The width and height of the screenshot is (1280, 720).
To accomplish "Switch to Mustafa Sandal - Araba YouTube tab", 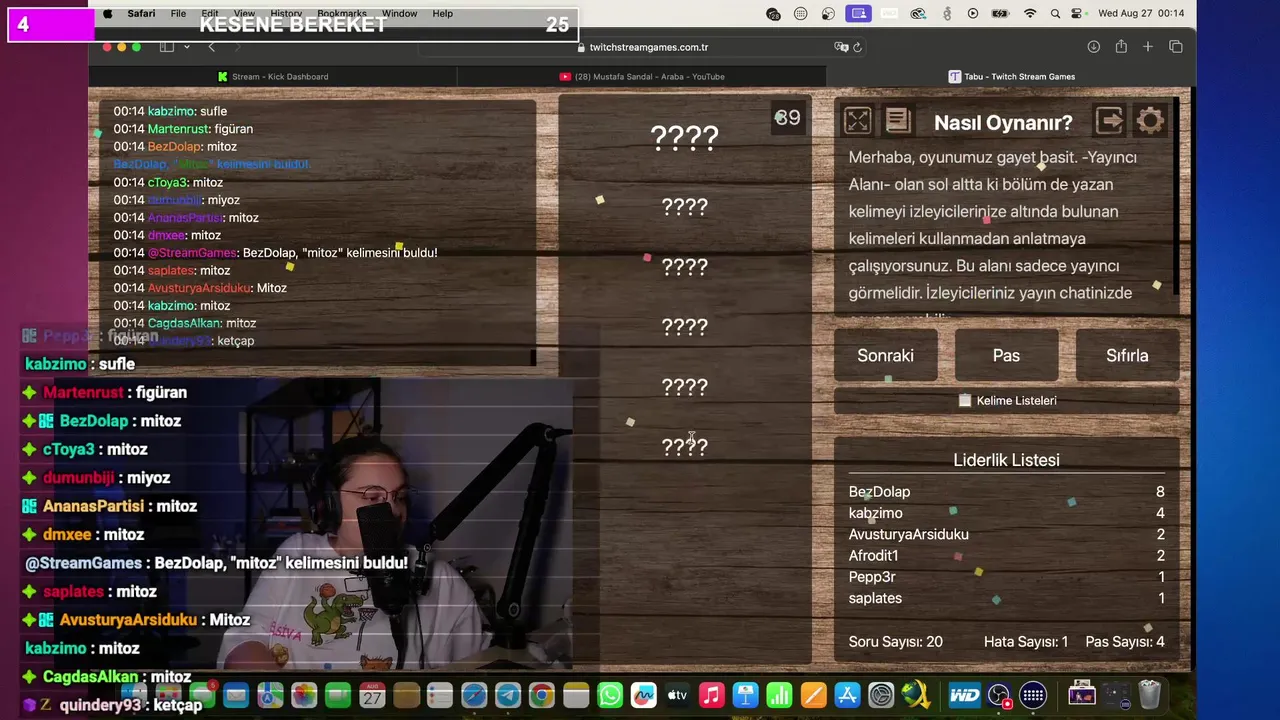I will click(642, 76).
